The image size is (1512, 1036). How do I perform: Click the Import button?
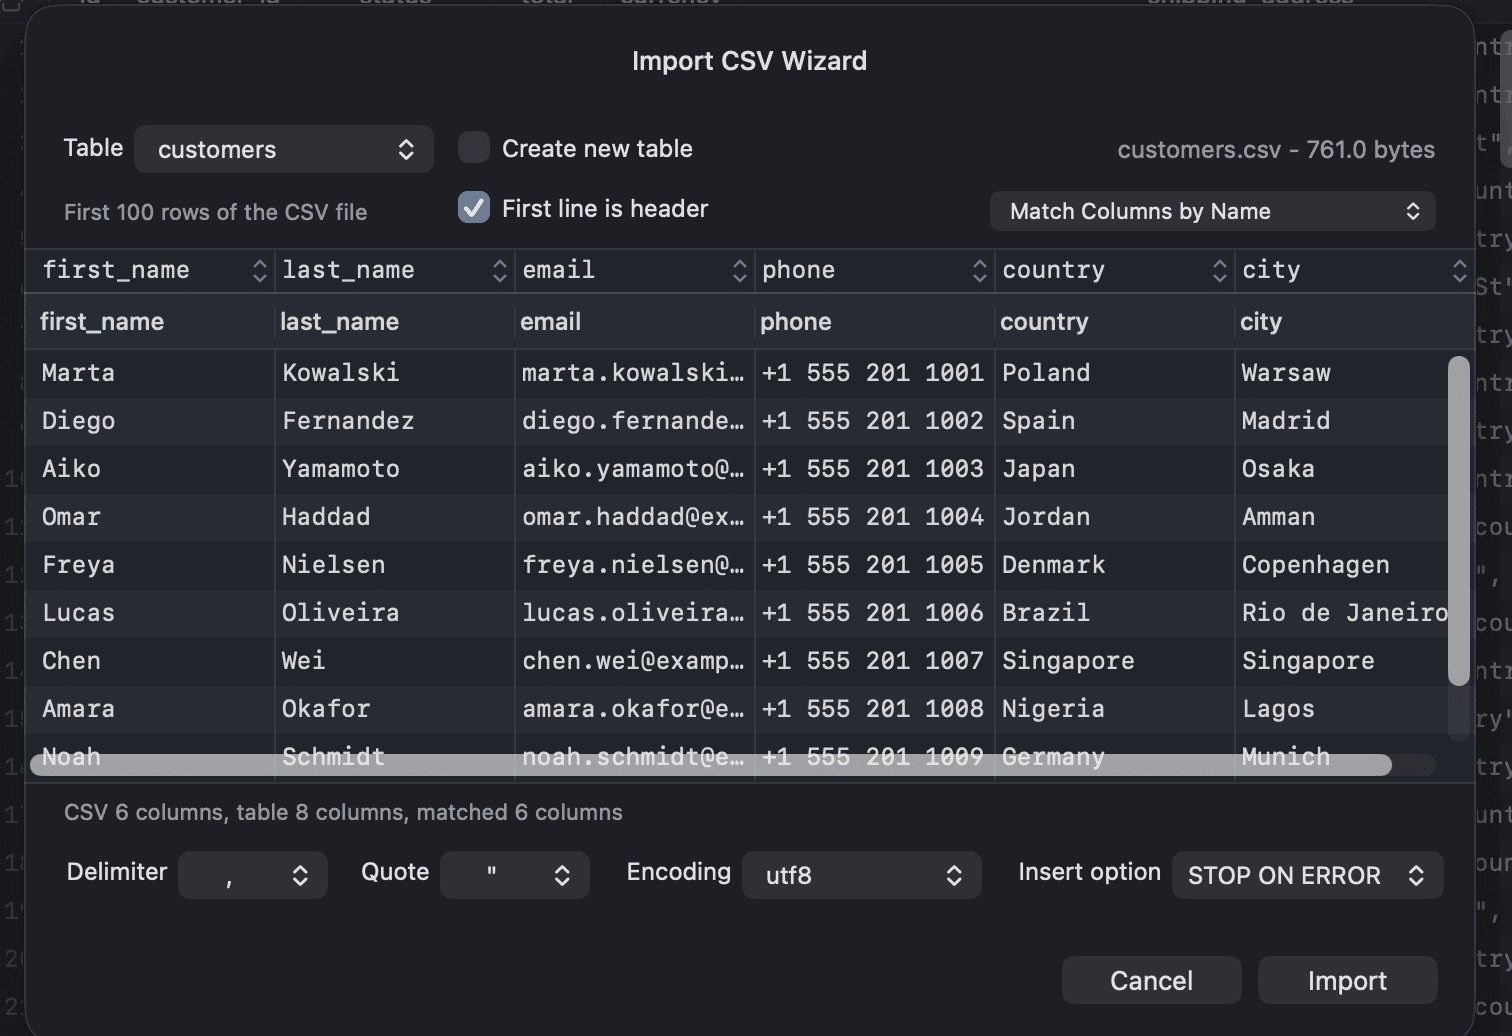tap(1348, 980)
